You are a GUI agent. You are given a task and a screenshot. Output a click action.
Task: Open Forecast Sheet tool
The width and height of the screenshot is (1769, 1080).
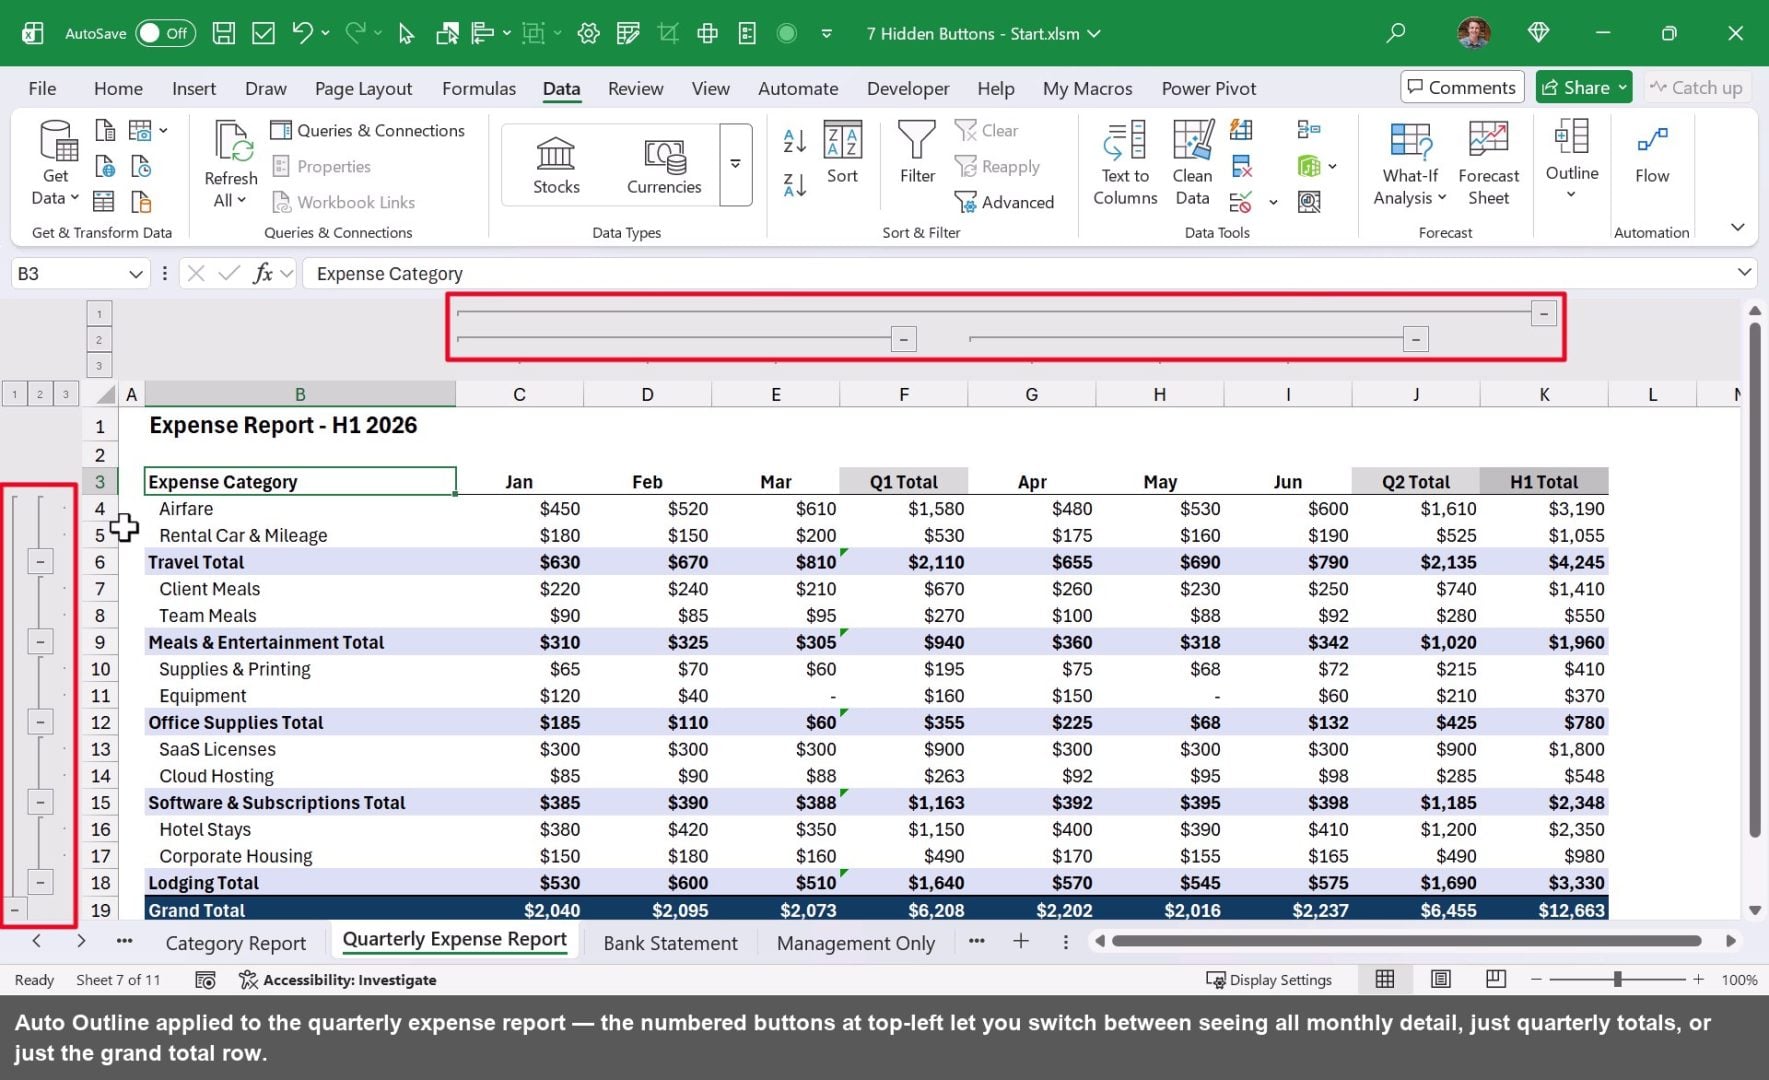[1488, 163]
